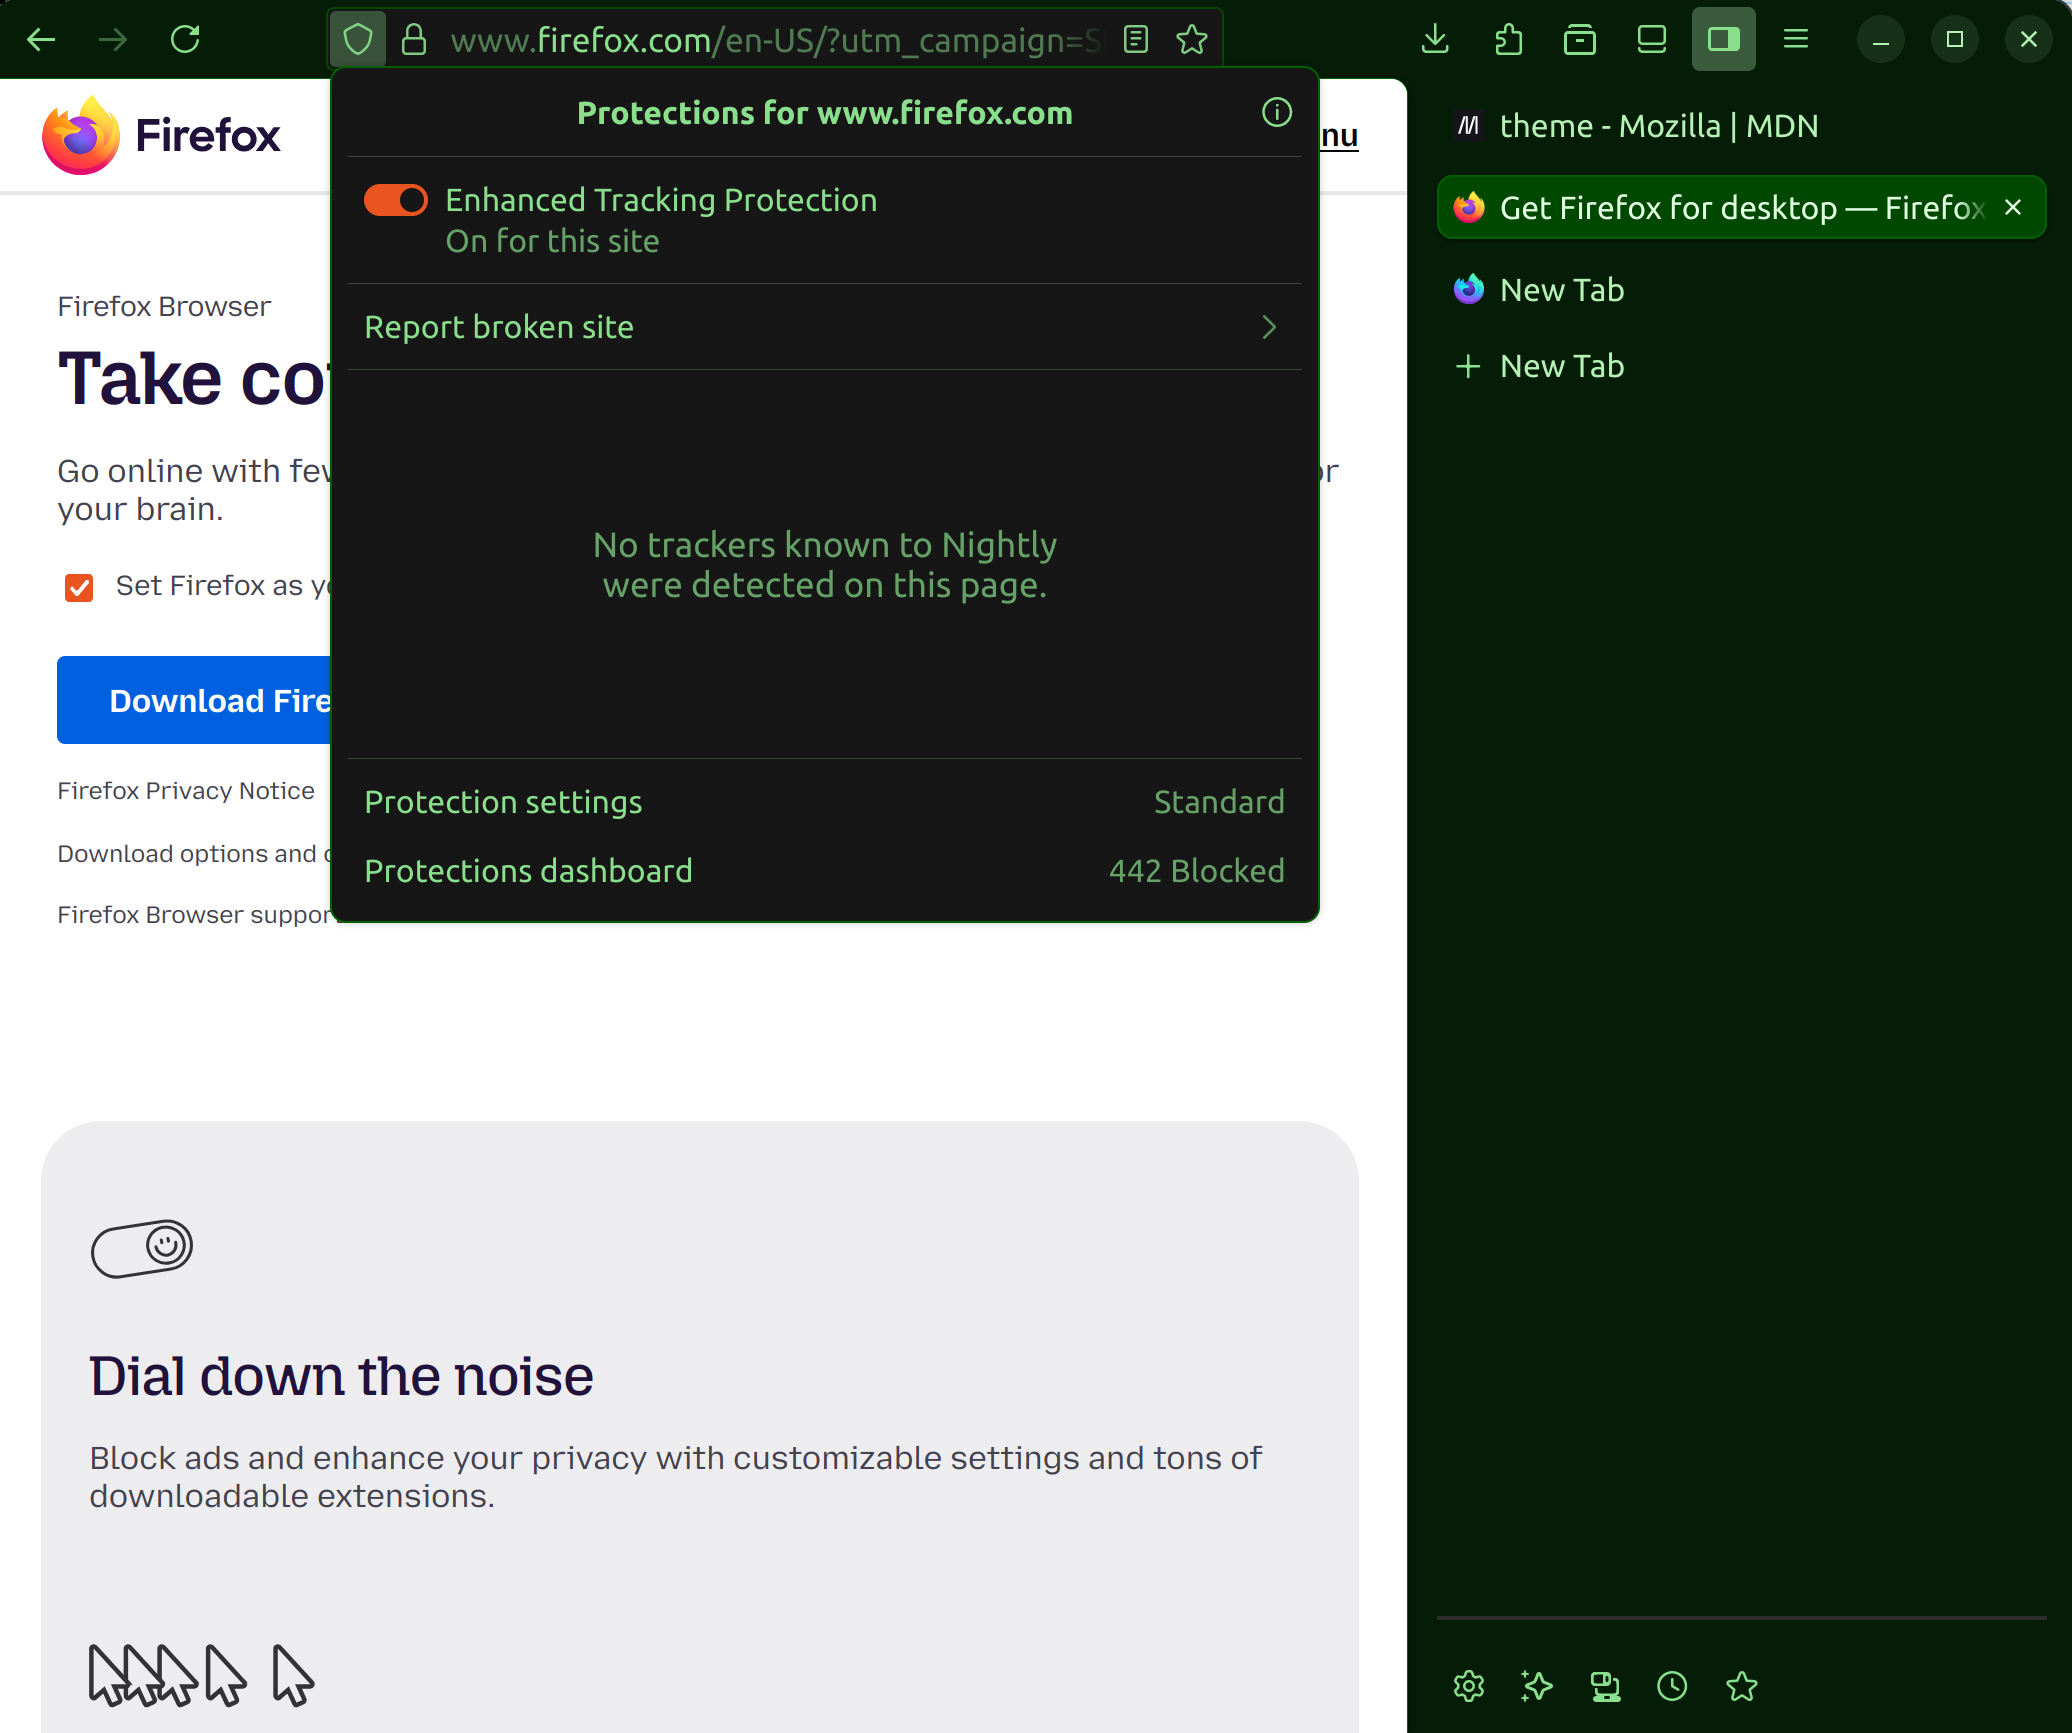Expand Report broken site chevron
The image size is (2072, 1733).
1268,327
